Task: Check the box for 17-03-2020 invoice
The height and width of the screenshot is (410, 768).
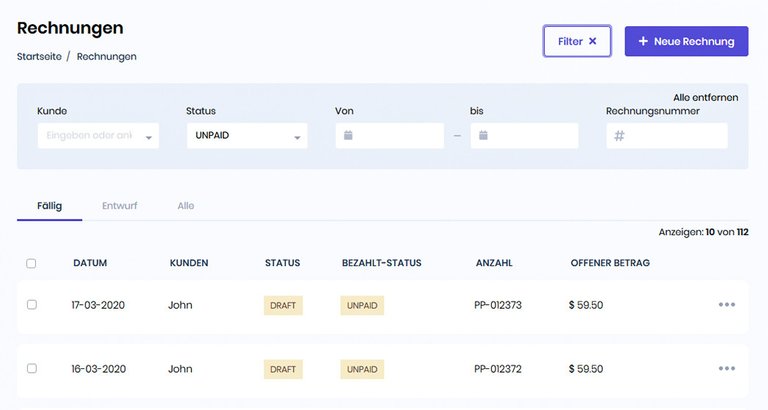Action: (x=31, y=305)
